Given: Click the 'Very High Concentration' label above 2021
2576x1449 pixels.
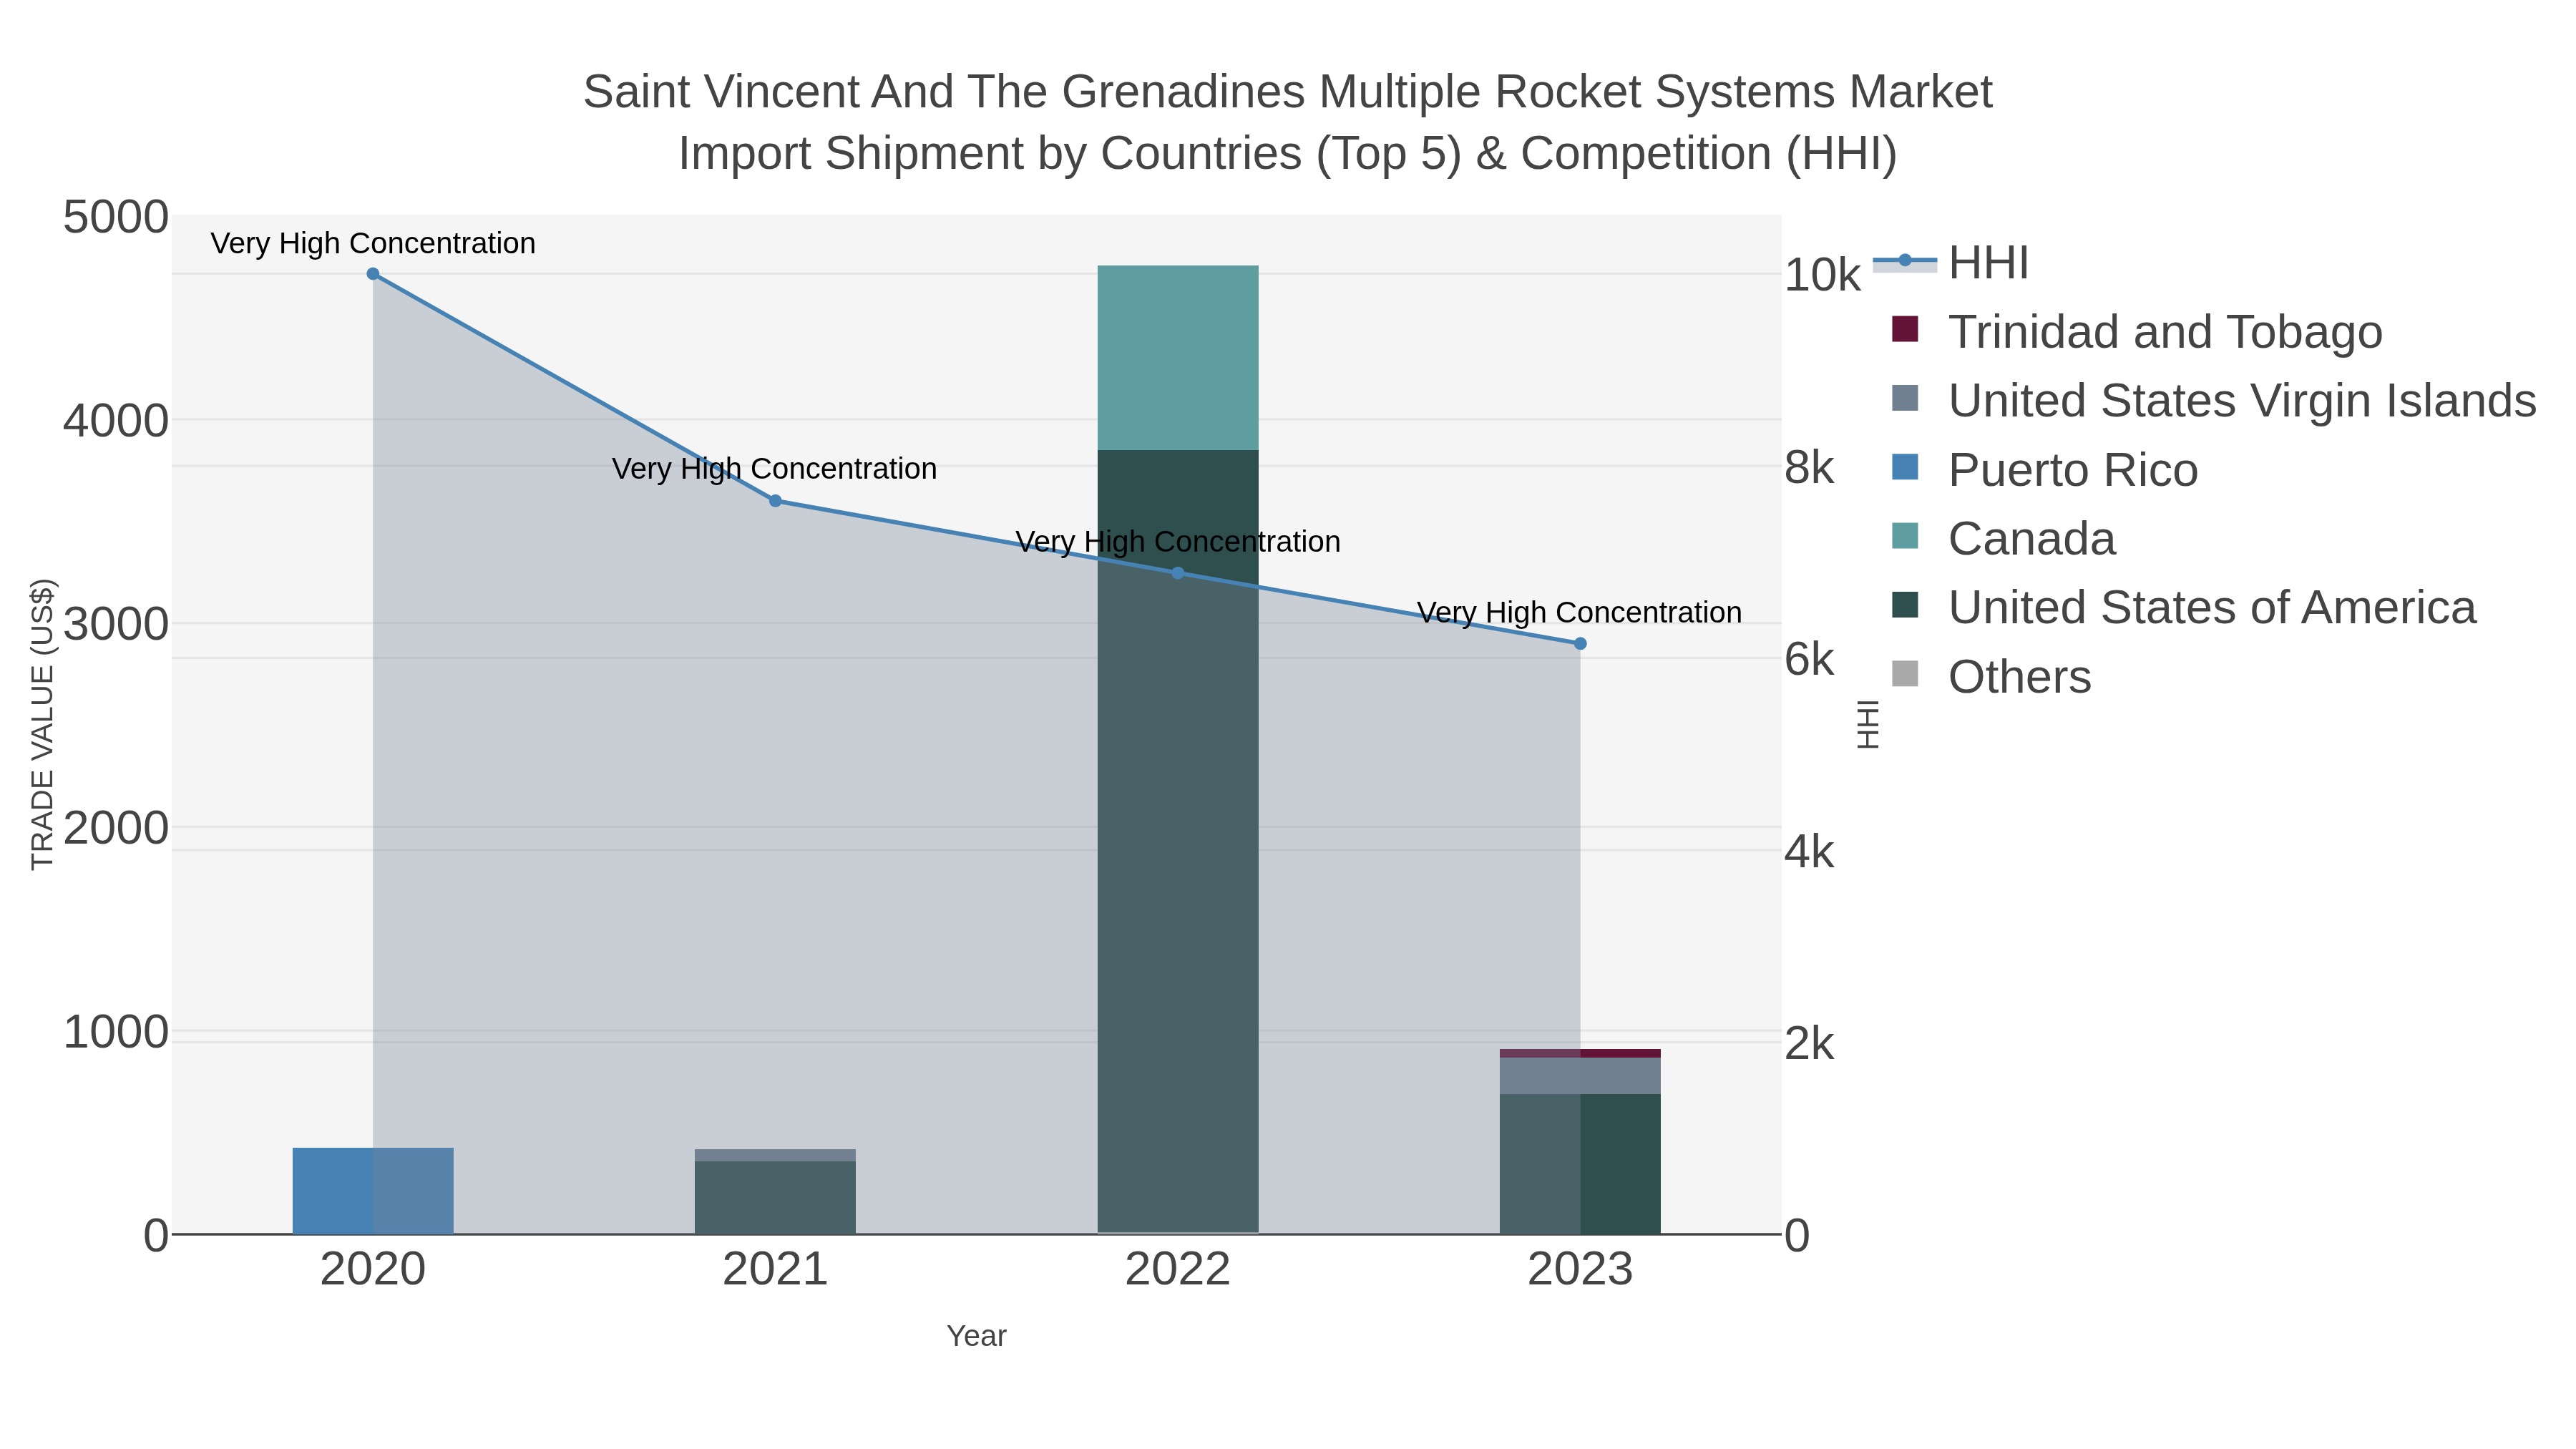Looking at the screenshot, I should point(775,469).
